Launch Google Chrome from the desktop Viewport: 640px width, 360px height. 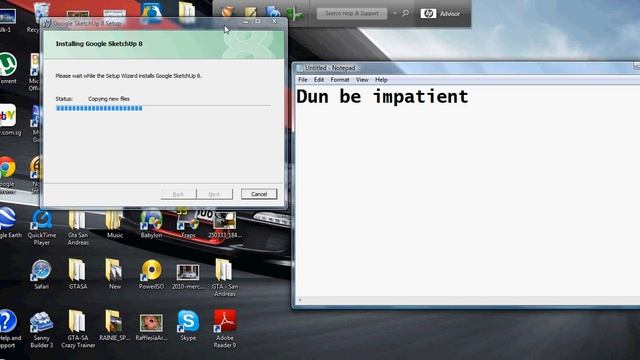(x=7, y=167)
